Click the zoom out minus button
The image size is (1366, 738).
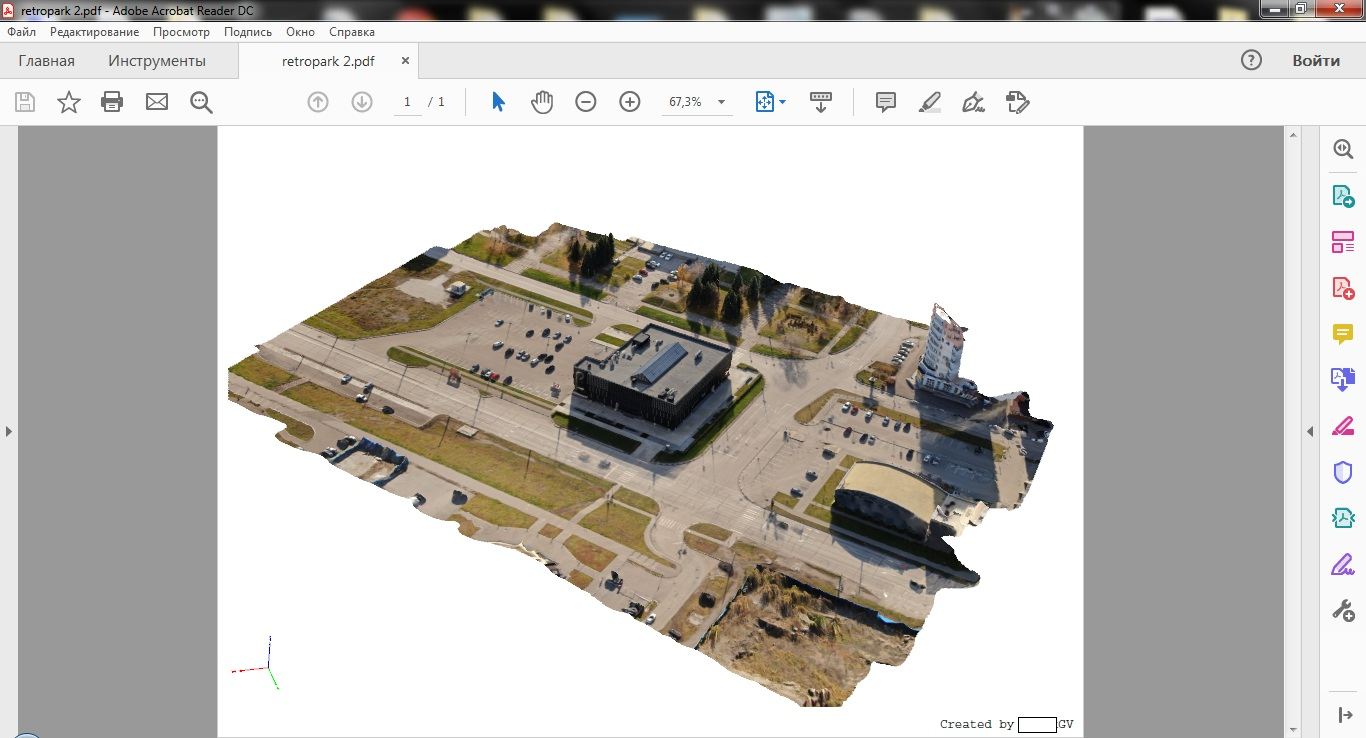point(586,102)
